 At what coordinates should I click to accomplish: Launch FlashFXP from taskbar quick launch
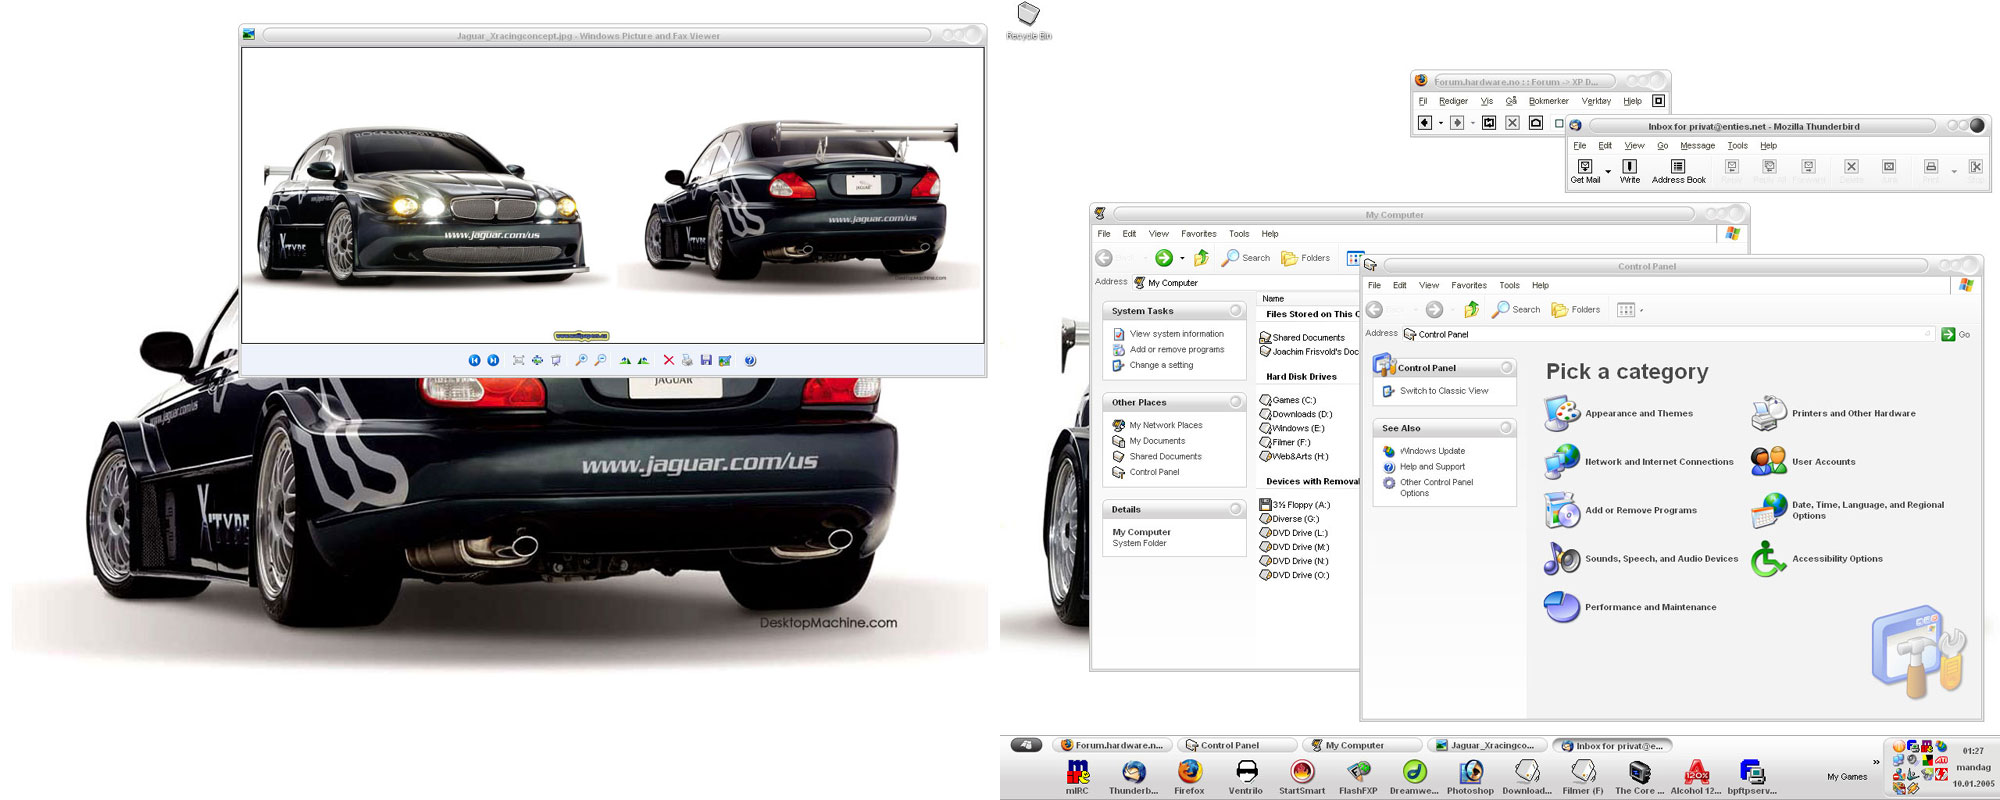(x=1358, y=777)
